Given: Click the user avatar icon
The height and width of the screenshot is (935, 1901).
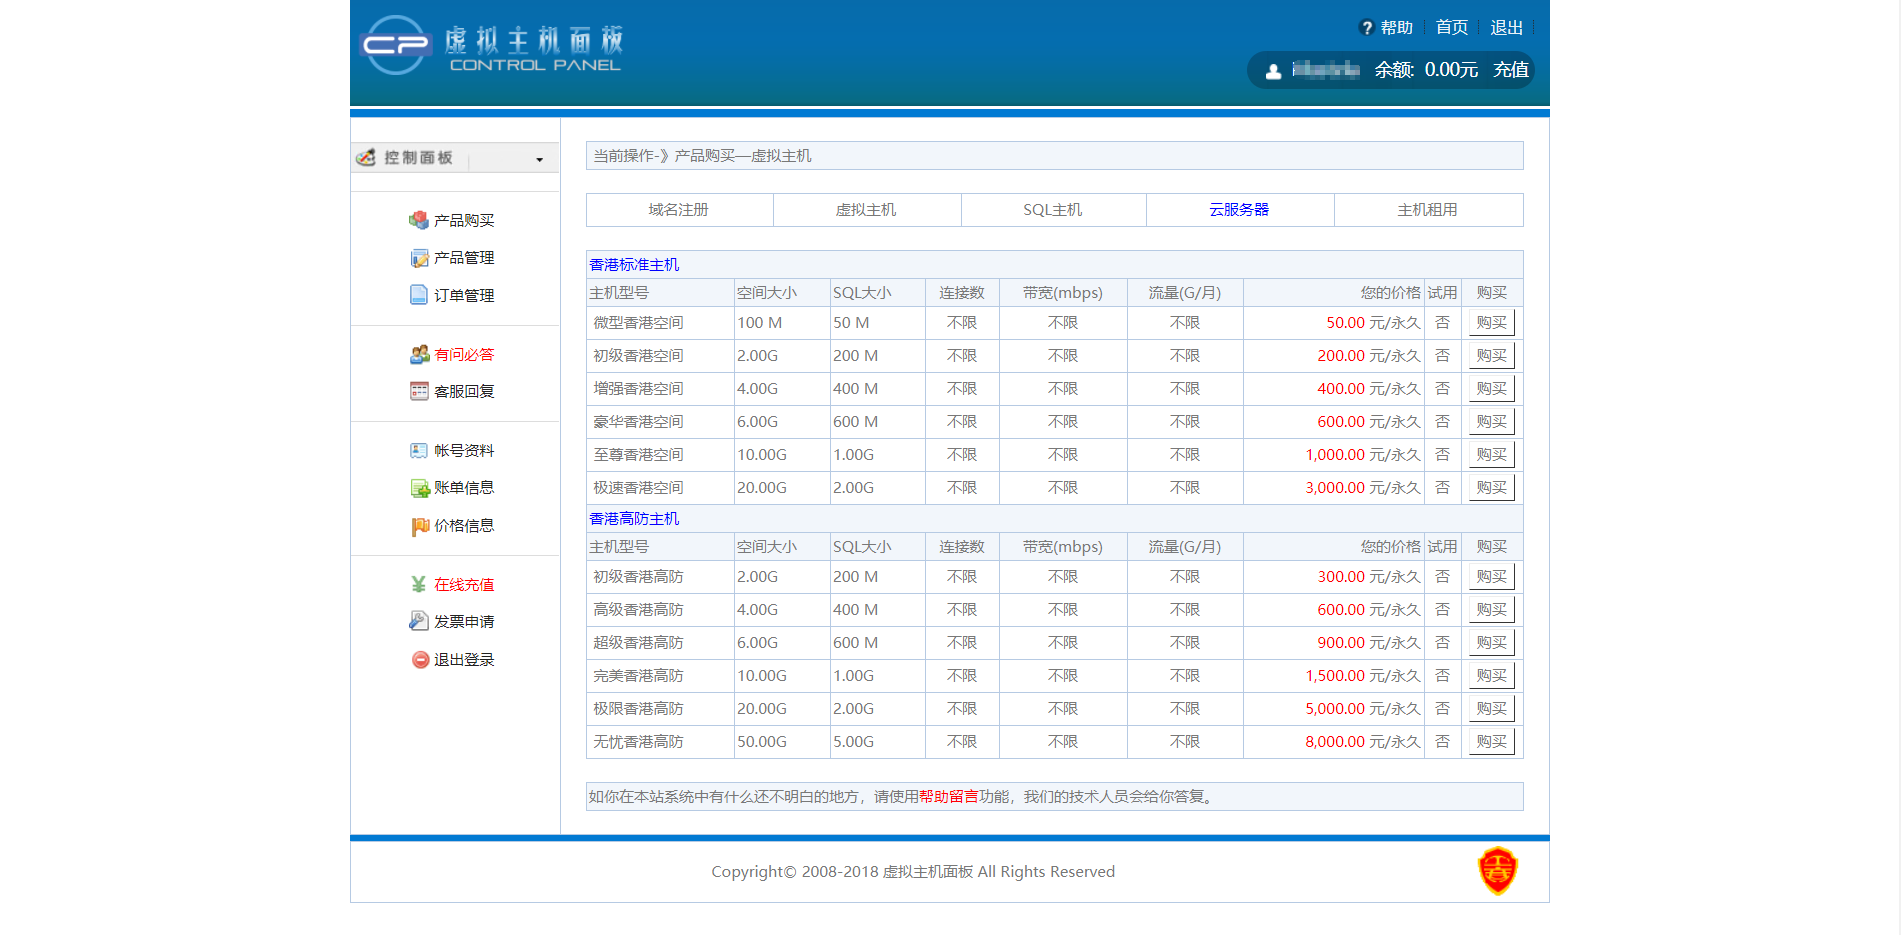Looking at the screenshot, I should click(1273, 71).
